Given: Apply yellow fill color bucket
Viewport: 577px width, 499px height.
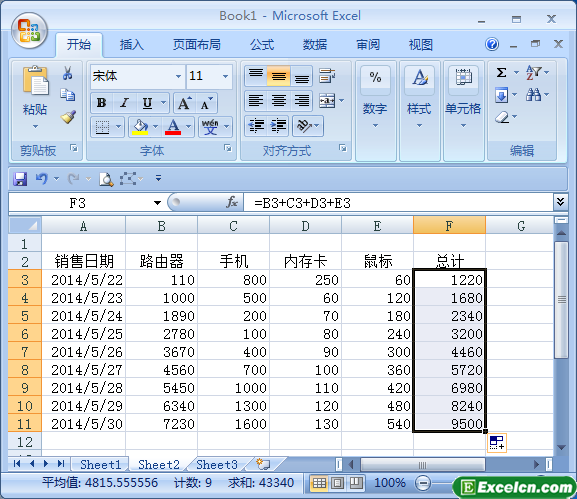Looking at the screenshot, I should coord(140,127).
